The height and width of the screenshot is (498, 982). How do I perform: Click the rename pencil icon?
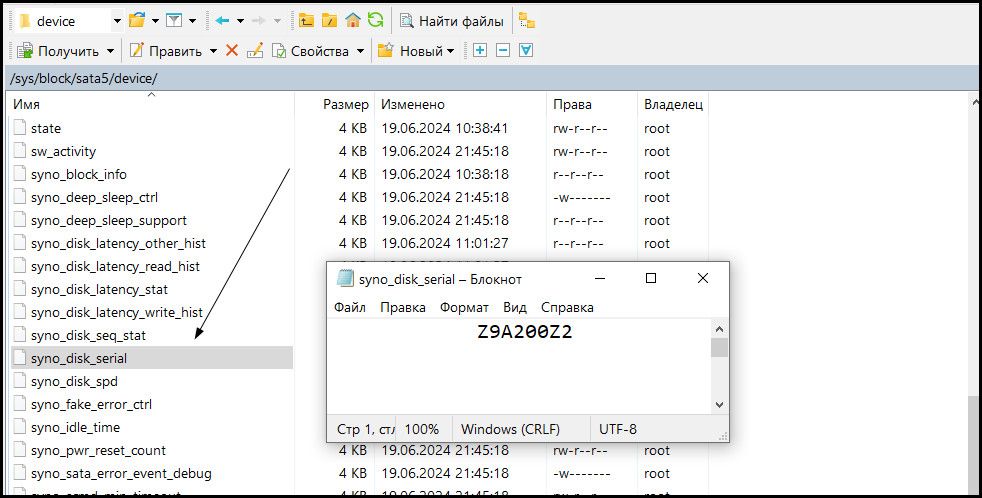click(x=255, y=50)
